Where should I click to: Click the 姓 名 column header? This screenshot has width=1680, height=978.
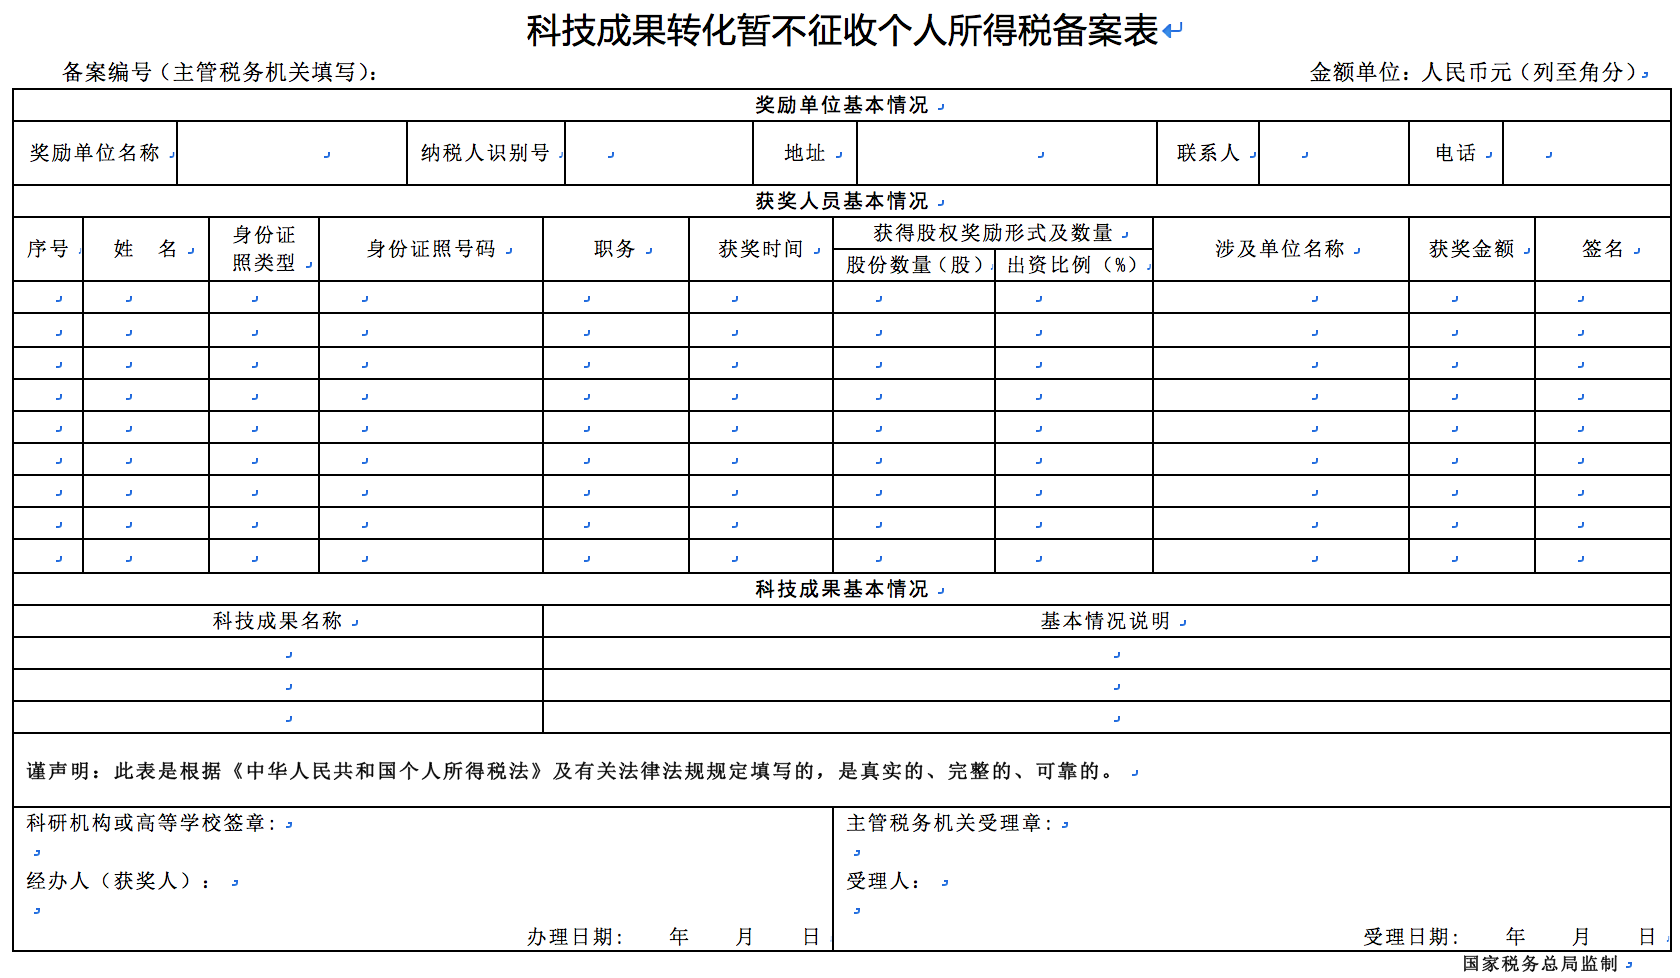146,249
